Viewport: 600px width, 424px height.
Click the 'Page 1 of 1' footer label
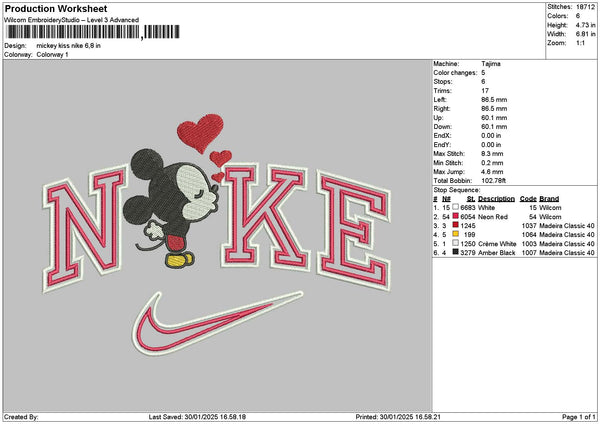[579, 417]
